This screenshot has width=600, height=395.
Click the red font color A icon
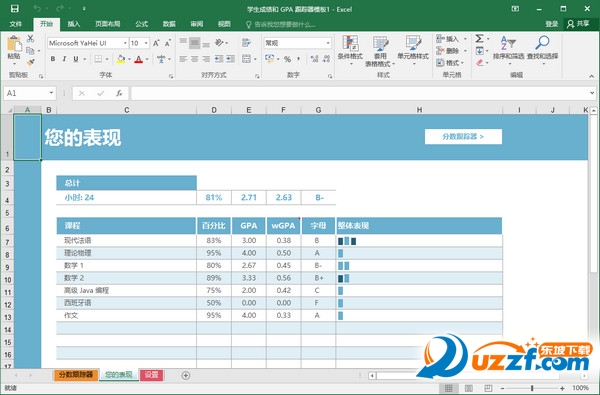coord(139,59)
